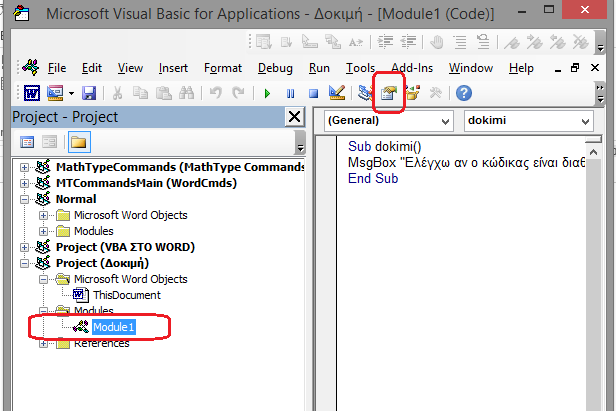Click the Cut scissors icon
The height and width of the screenshot is (411, 616).
click(x=117, y=94)
